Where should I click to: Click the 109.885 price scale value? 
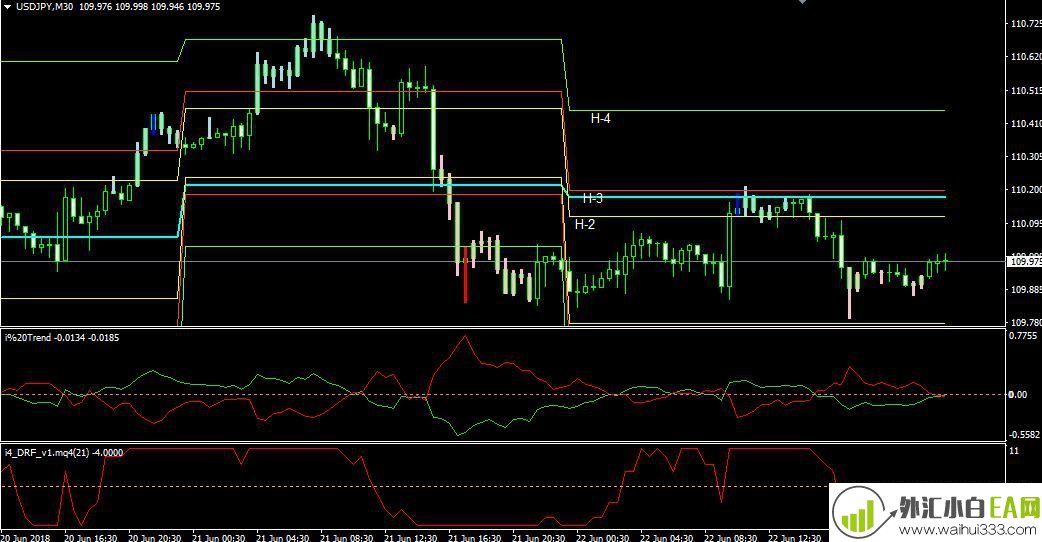coord(1025,290)
